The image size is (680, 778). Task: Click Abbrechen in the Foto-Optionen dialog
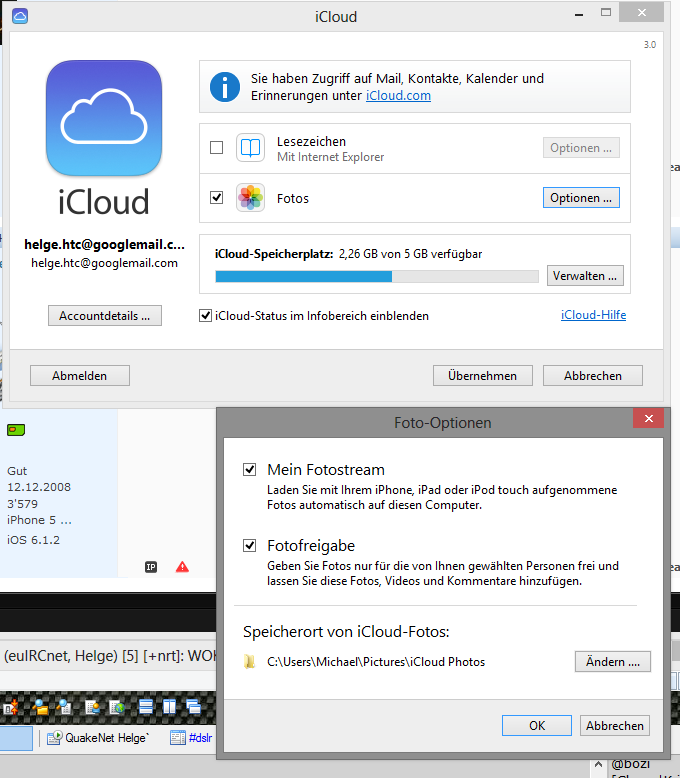pos(615,725)
